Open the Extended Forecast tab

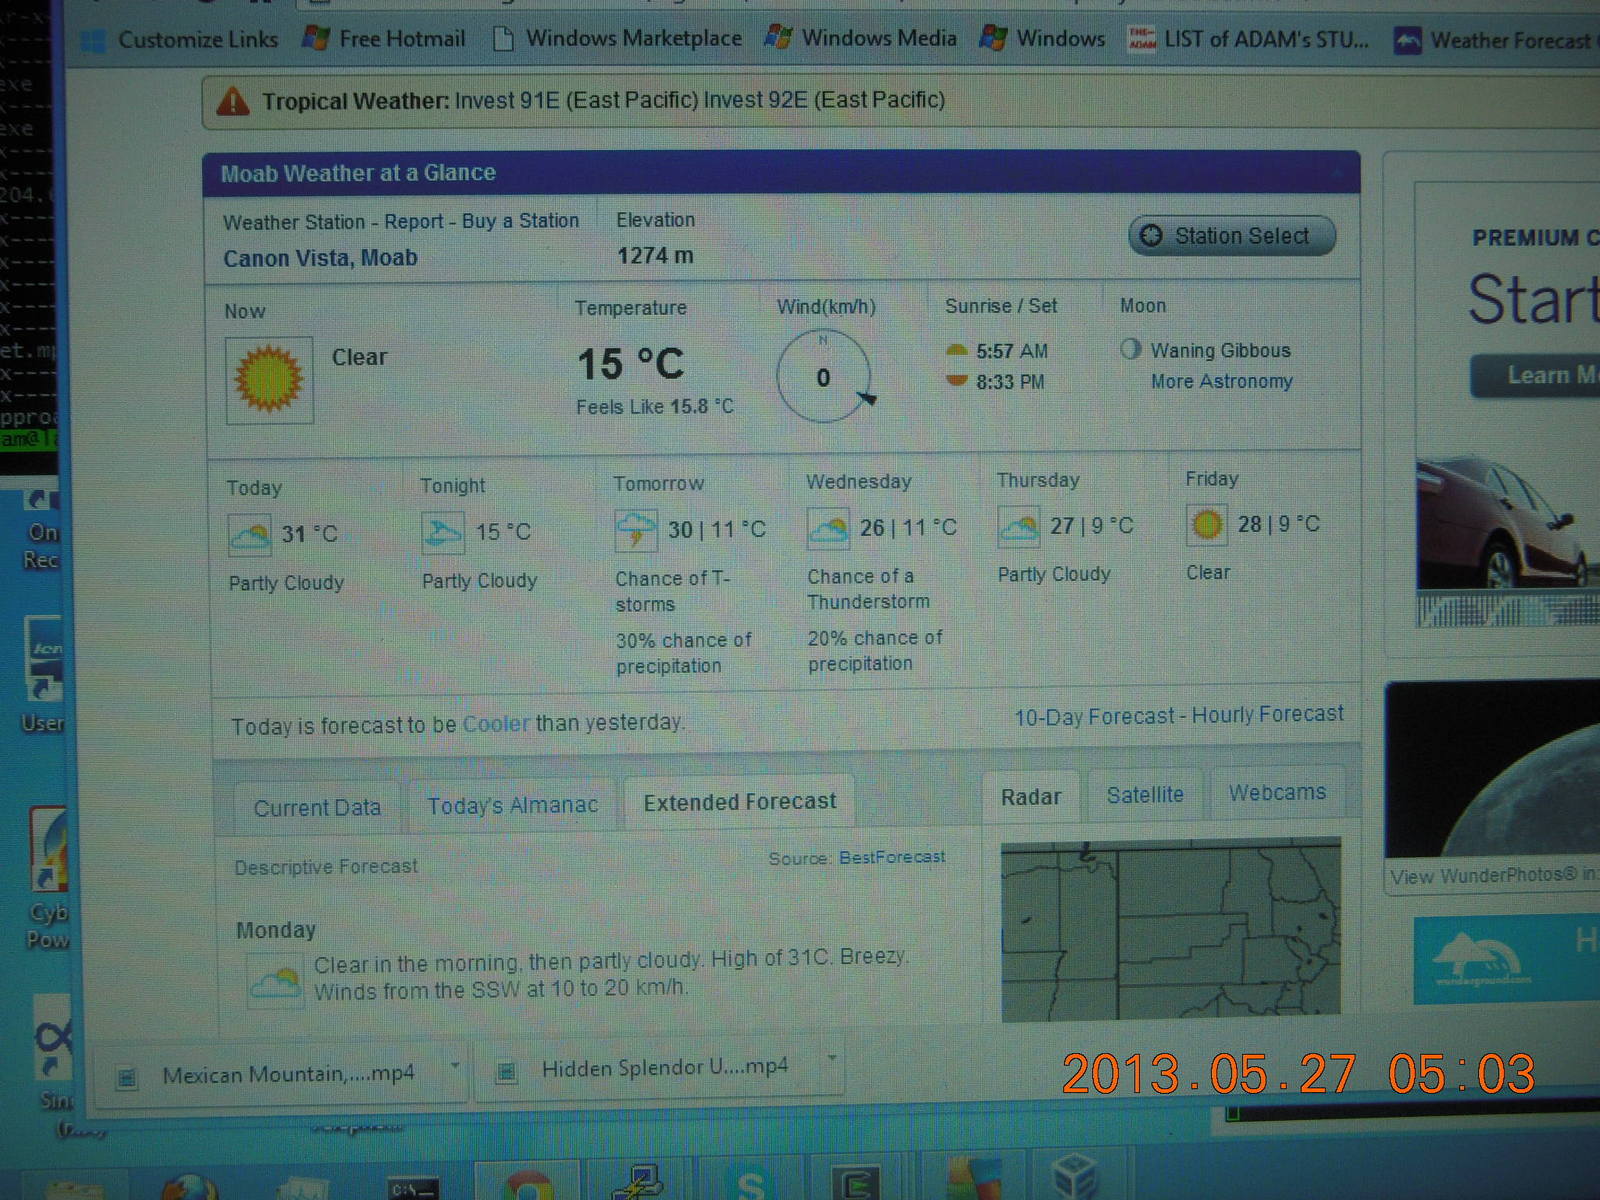coord(739,802)
